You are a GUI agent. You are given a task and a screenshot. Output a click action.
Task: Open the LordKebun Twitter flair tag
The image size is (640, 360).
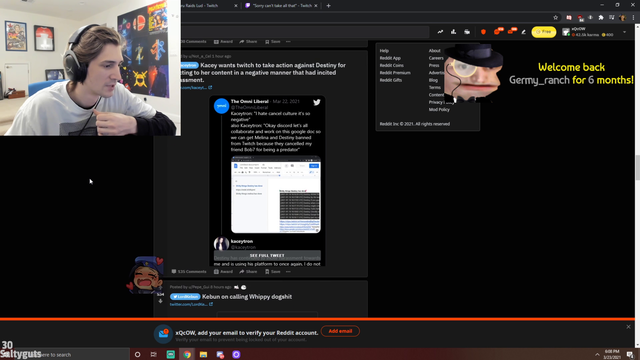point(185,297)
